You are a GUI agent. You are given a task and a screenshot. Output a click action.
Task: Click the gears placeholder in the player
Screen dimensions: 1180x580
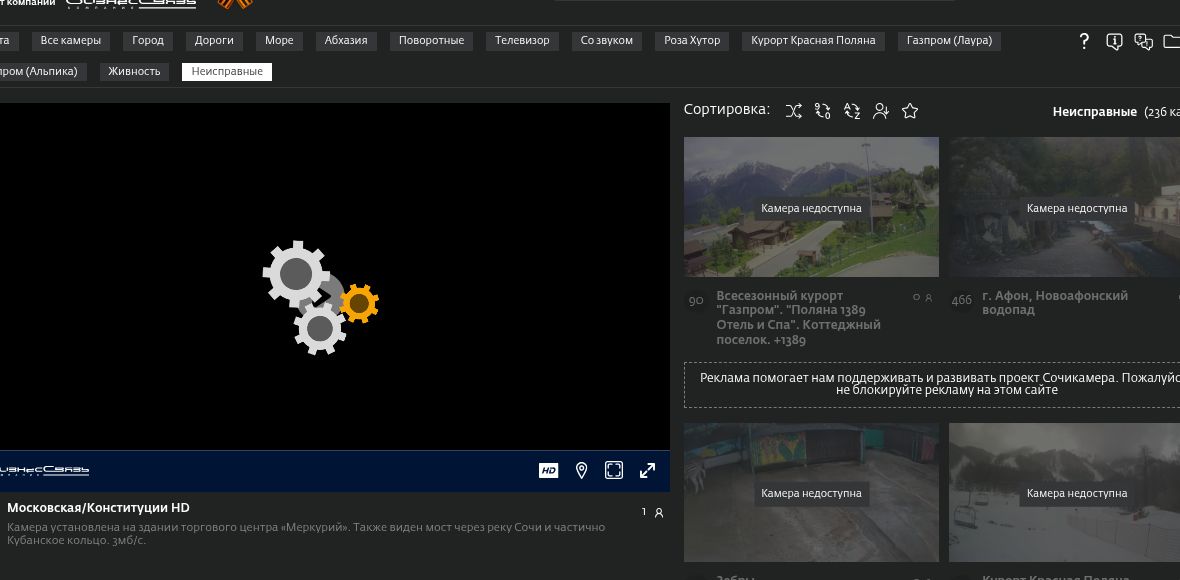pyautogui.click(x=321, y=297)
